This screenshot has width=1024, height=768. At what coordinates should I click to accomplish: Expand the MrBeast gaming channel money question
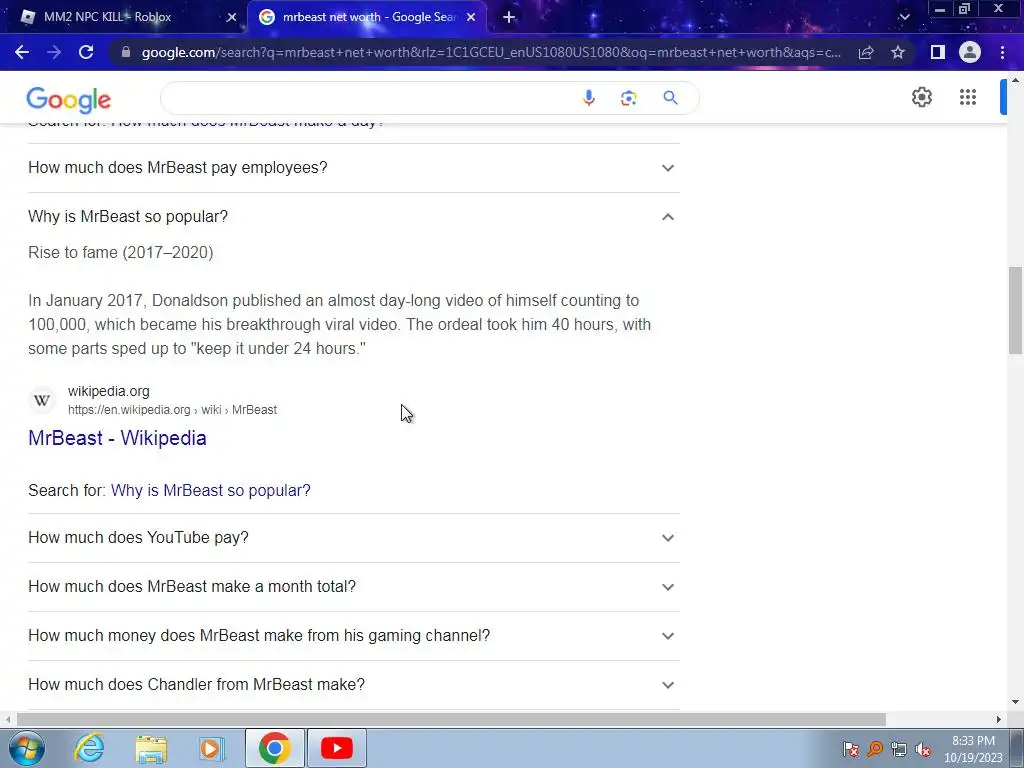point(353,635)
